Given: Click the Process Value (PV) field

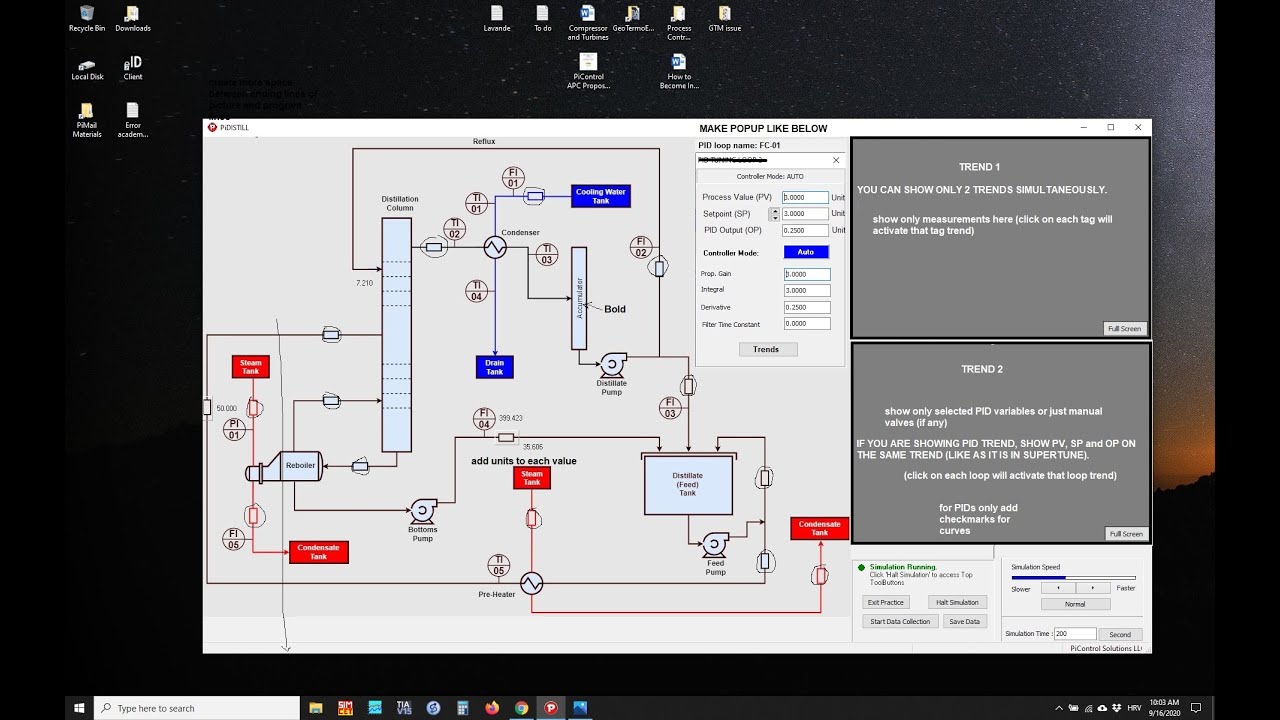Looking at the screenshot, I should [806, 198].
